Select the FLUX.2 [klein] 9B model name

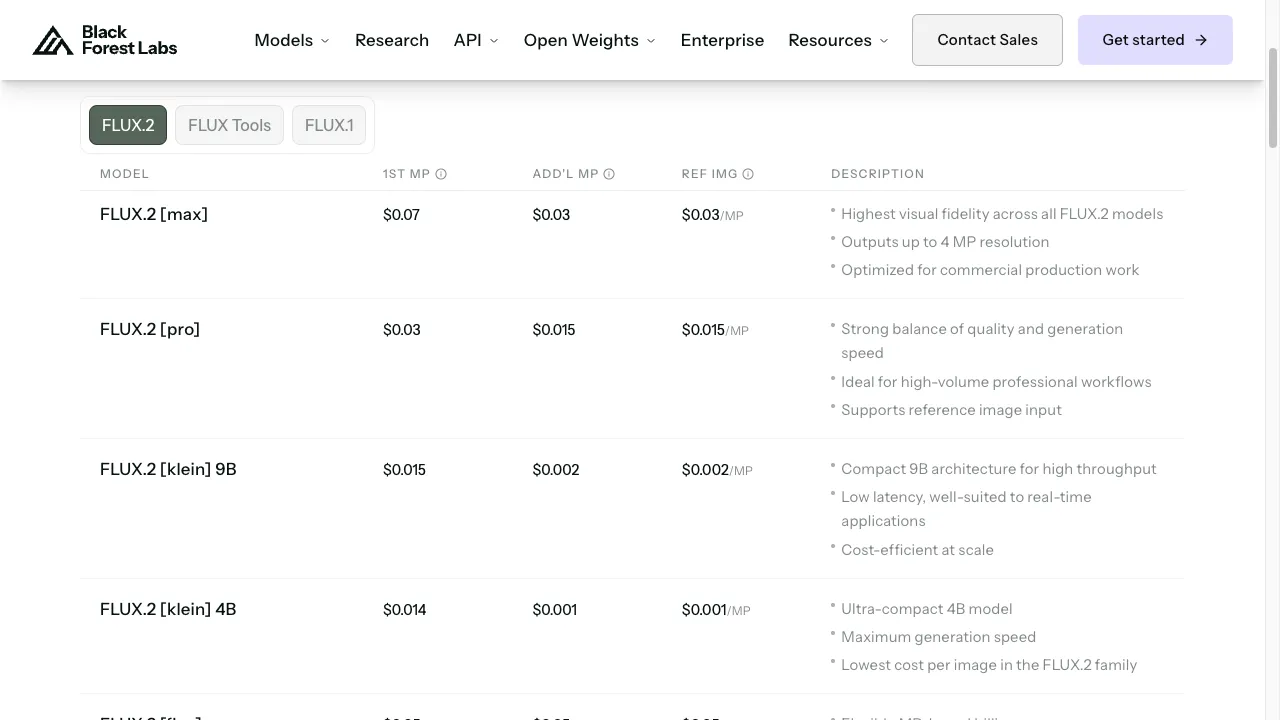click(168, 469)
